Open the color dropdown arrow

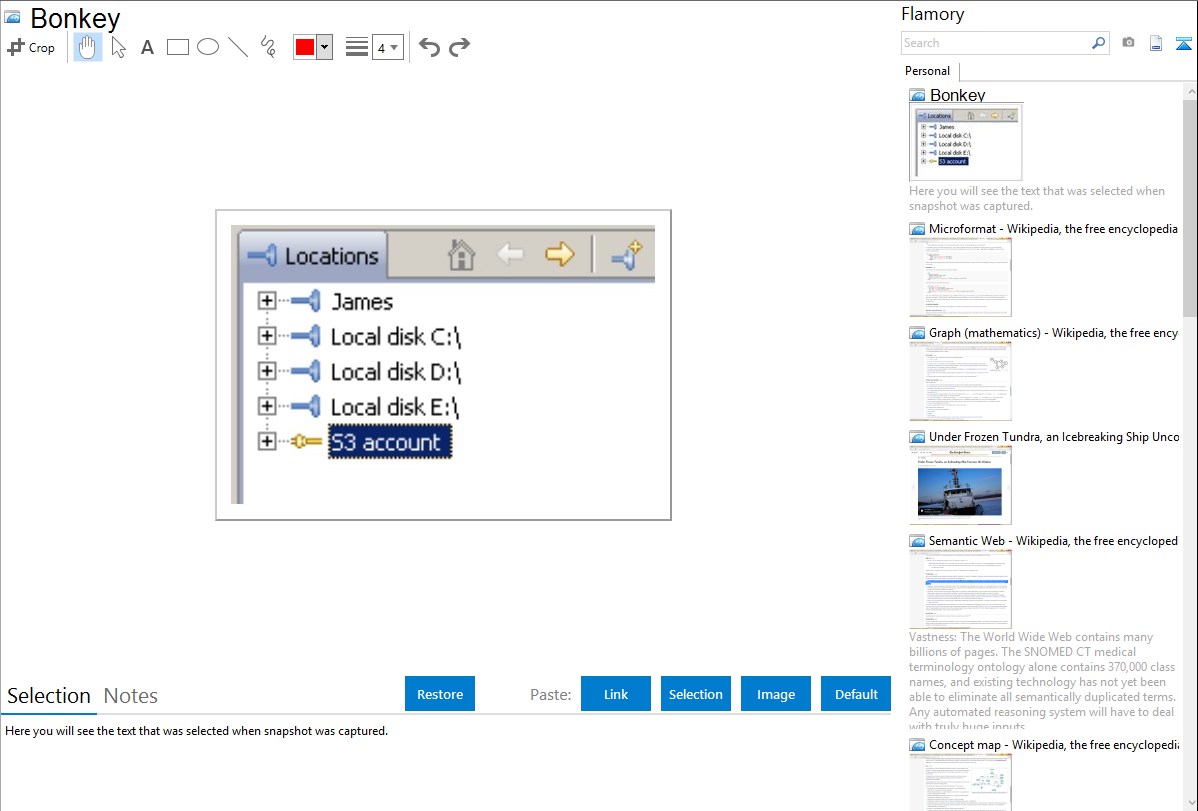pyautogui.click(x=325, y=47)
